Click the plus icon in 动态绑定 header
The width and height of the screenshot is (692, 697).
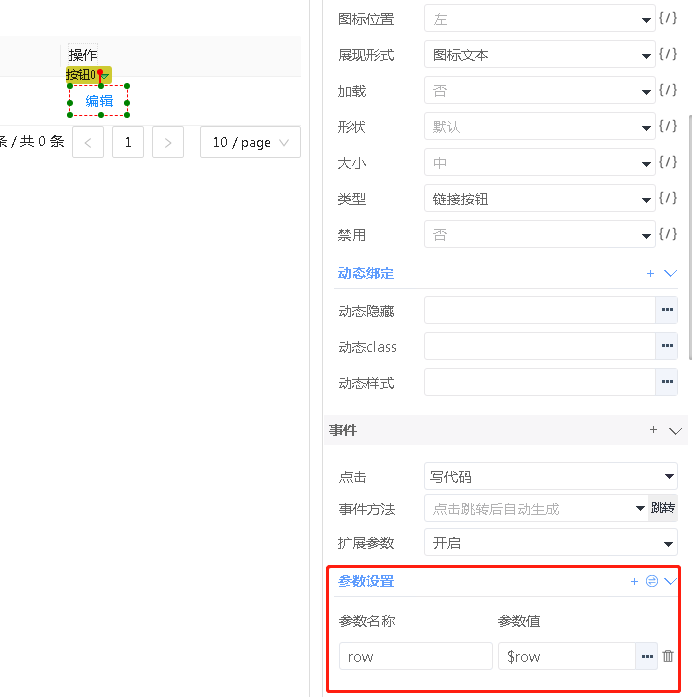650,273
